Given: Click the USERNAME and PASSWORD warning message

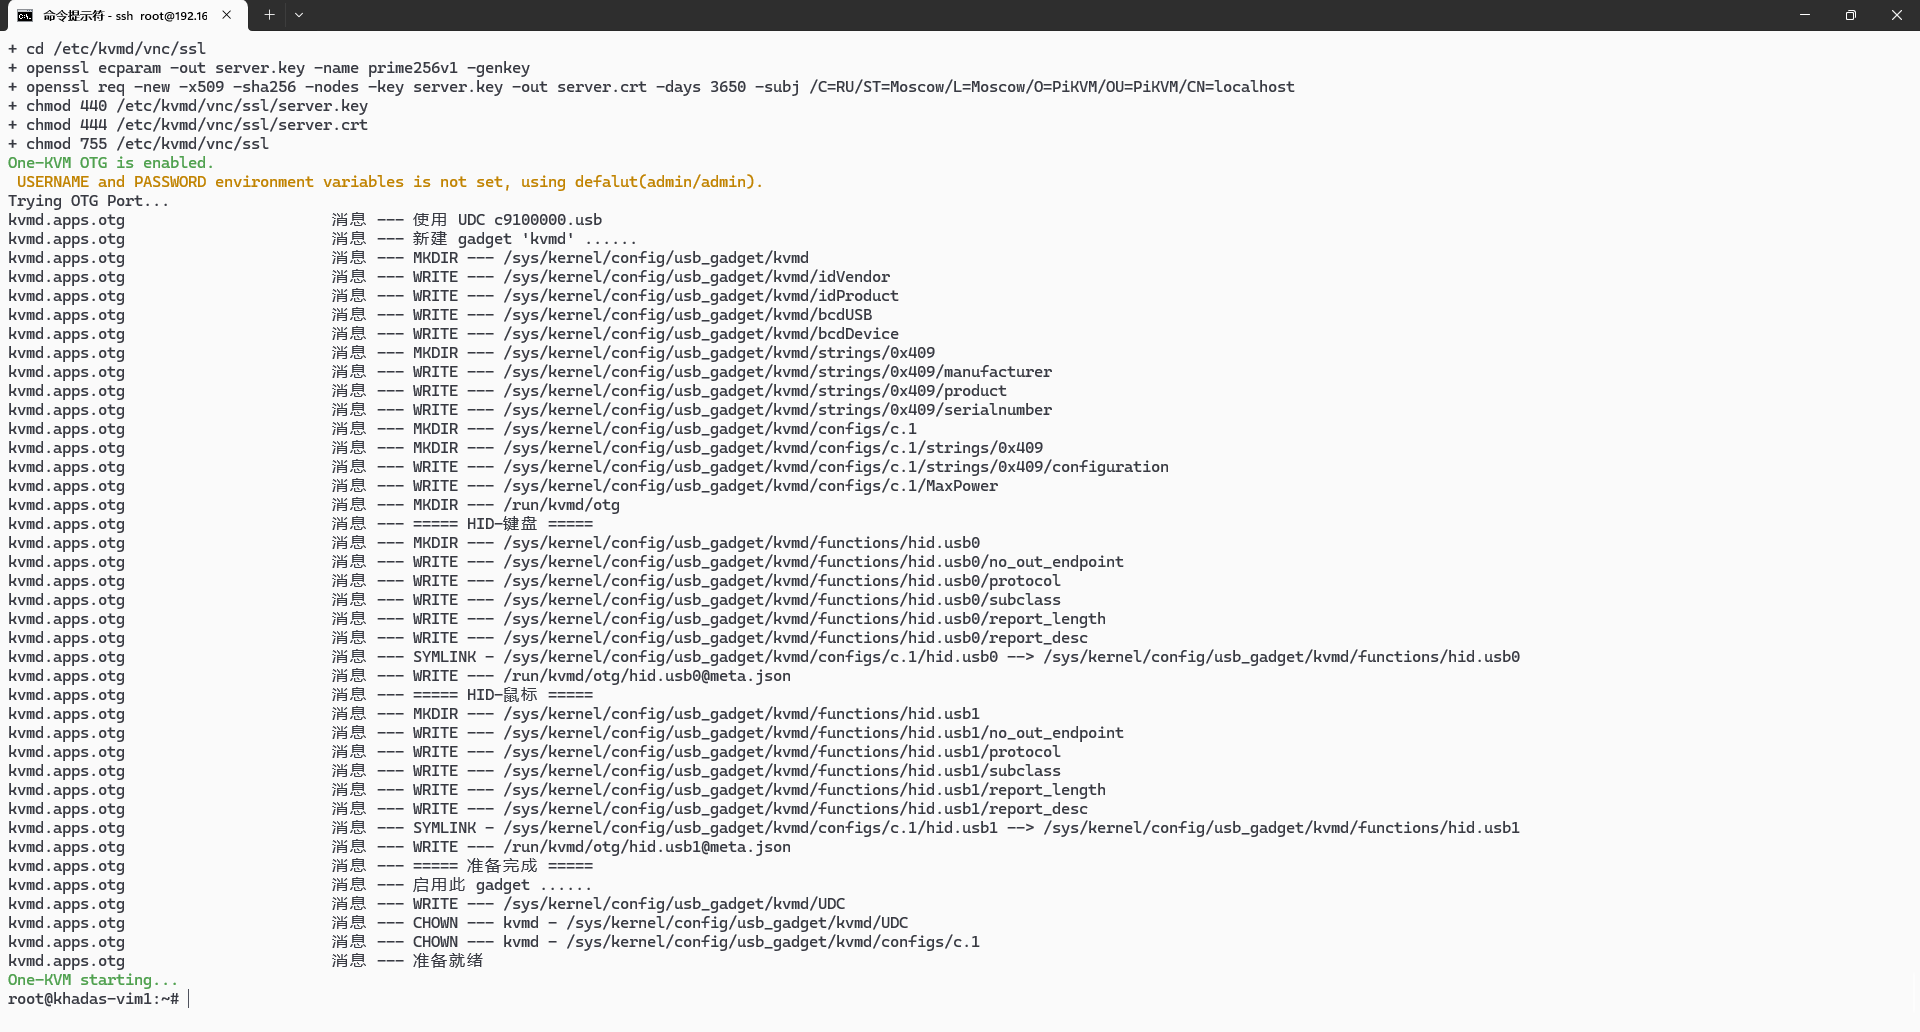Looking at the screenshot, I should (x=389, y=182).
